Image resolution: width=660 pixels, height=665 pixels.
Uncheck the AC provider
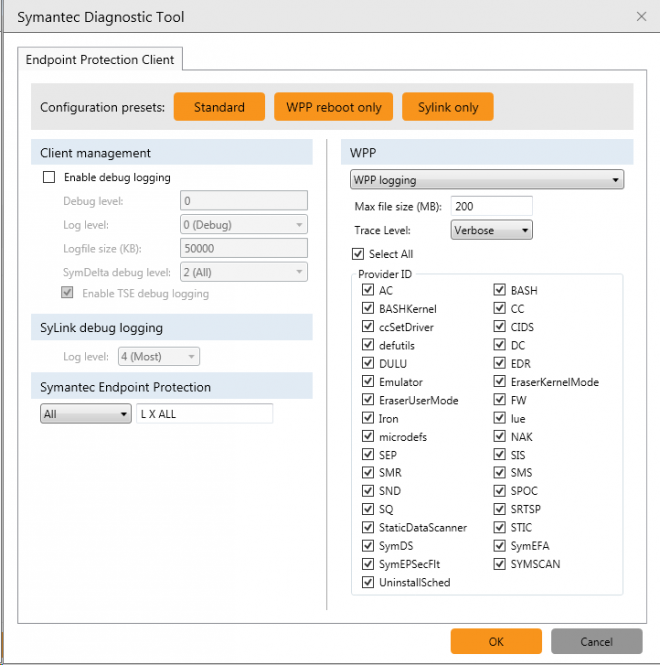tap(368, 290)
